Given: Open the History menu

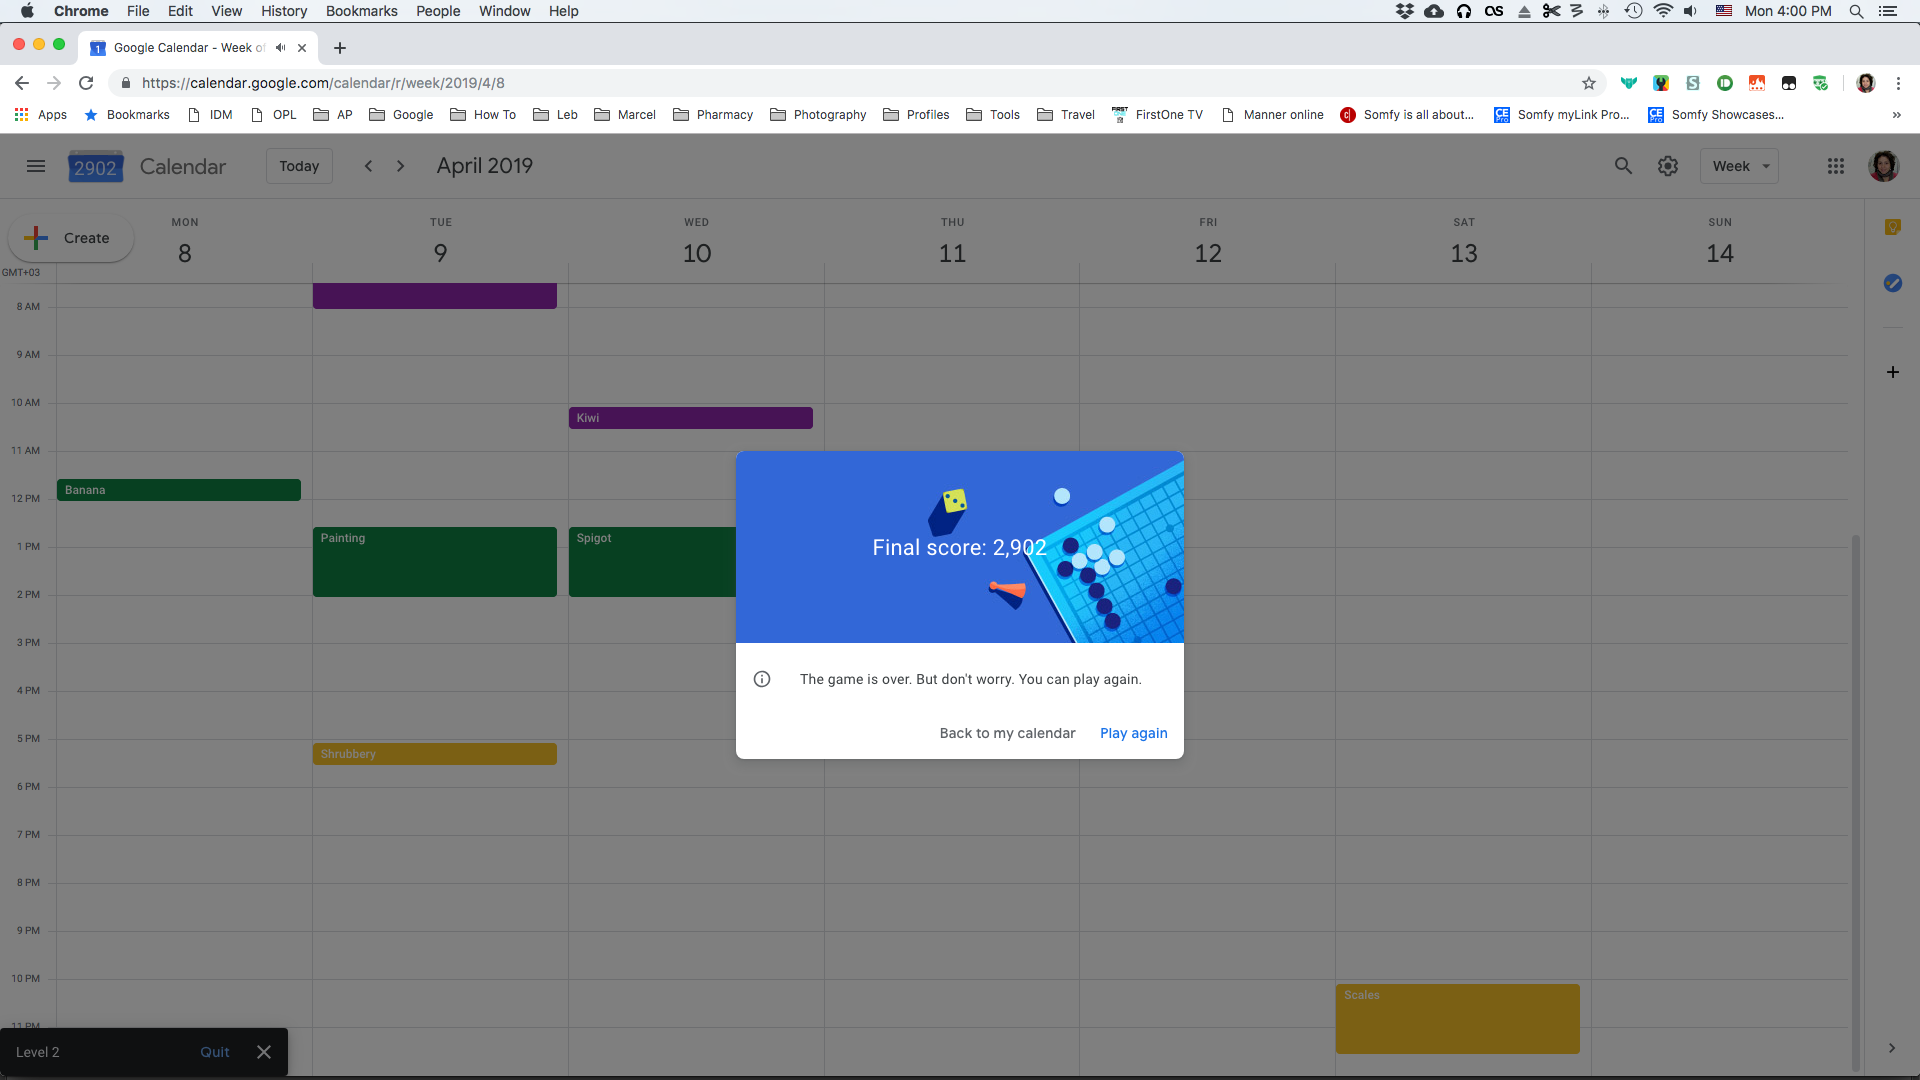Looking at the screenshot, I should (x=284, y=11).
